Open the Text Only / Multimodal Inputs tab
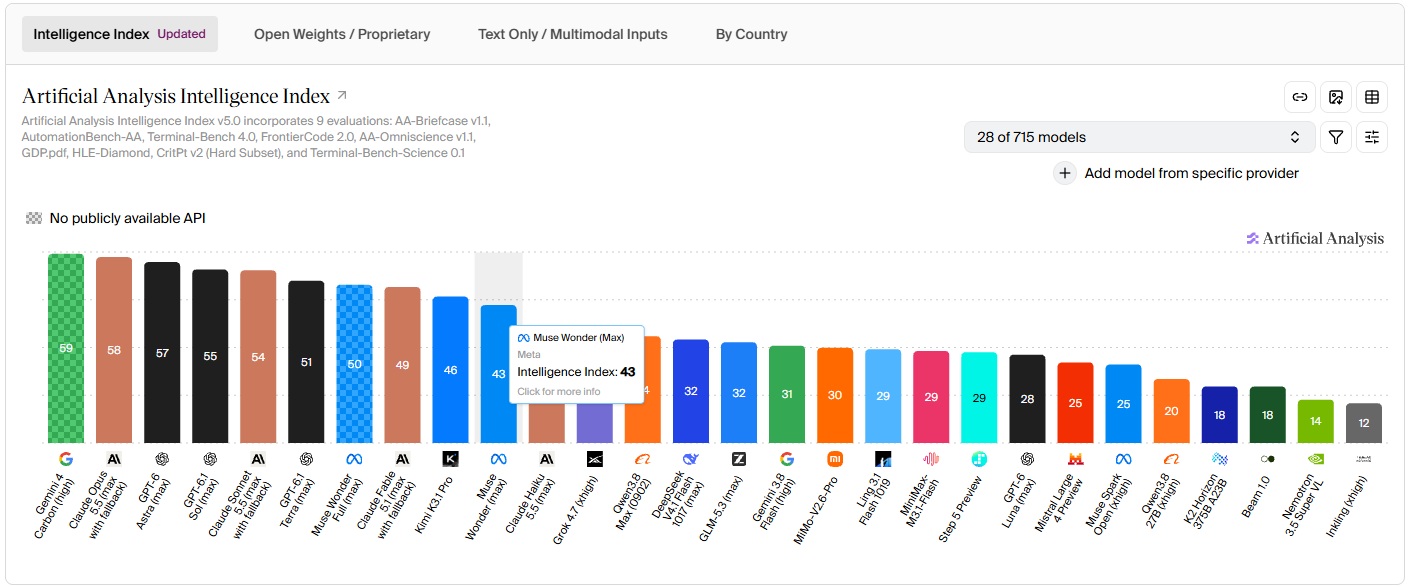1416x587 pixels. pyautogui.click(x=573, y=34)
